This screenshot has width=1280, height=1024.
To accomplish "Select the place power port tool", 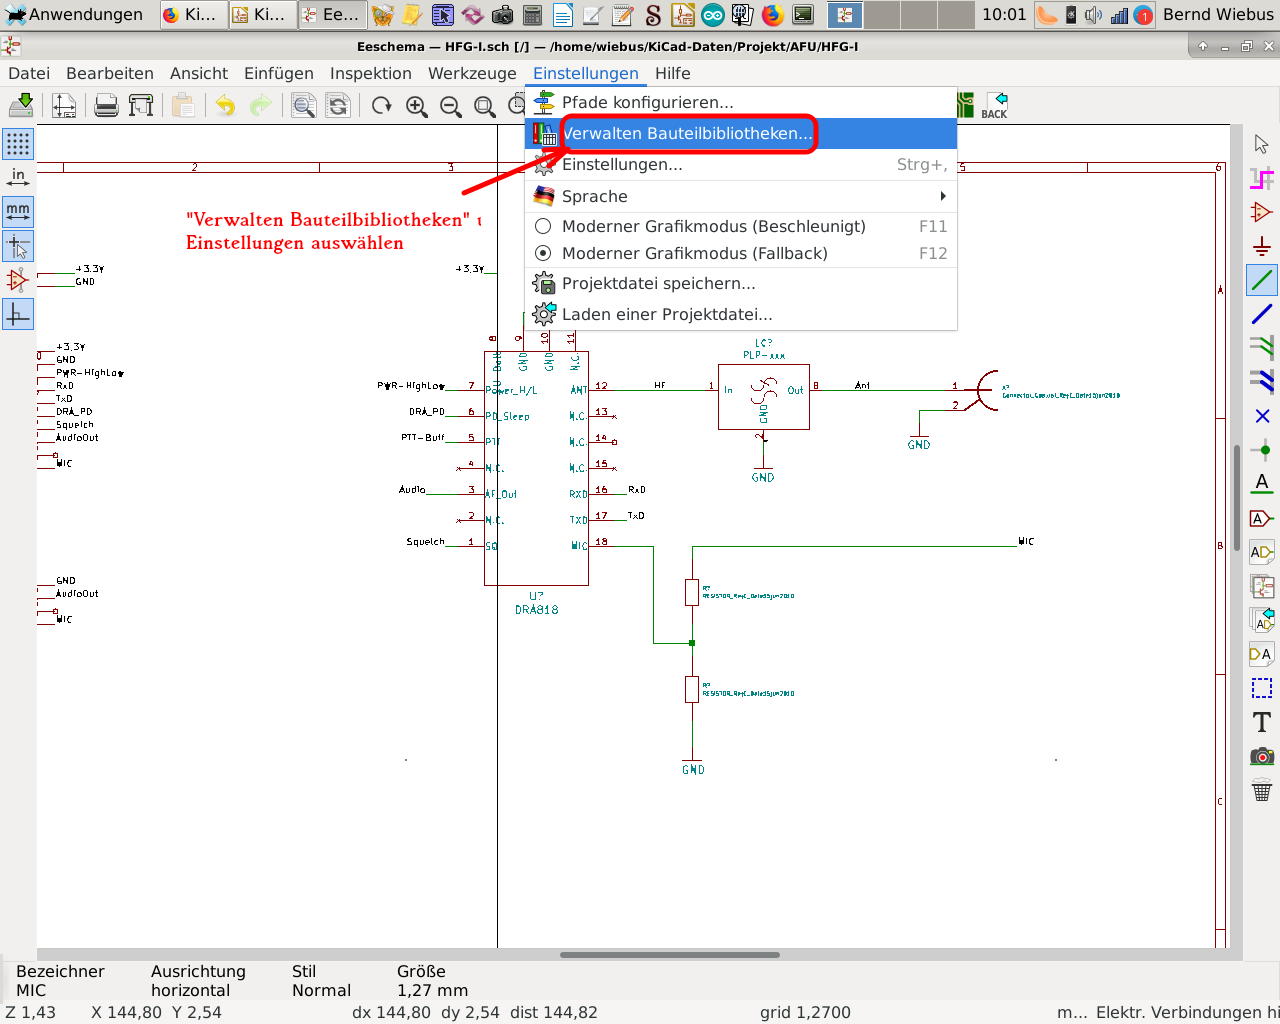I will 1262,247.
